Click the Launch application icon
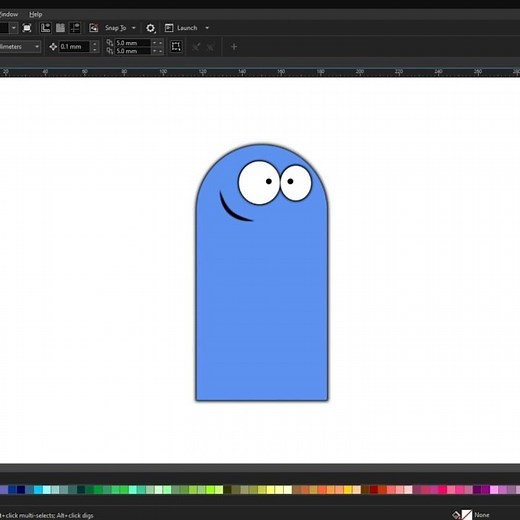The width and height of the screenshot is (520, 520). [169, 28]
